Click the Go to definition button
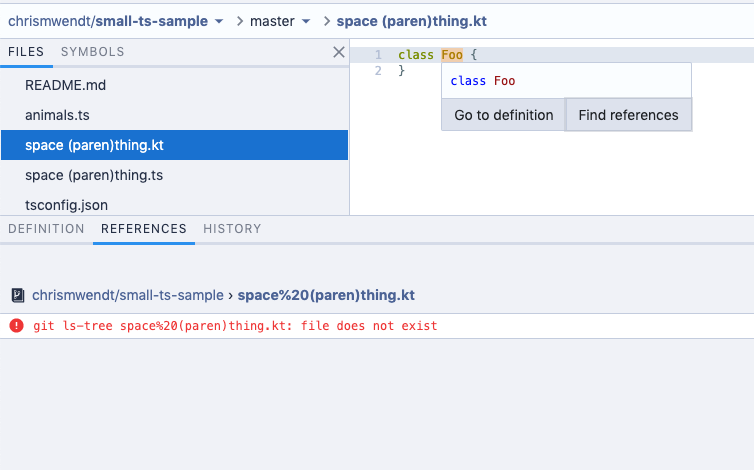Image resolution: width=754 pixels, height=470 pixels. pyautogui.click(x=503, y=115)
